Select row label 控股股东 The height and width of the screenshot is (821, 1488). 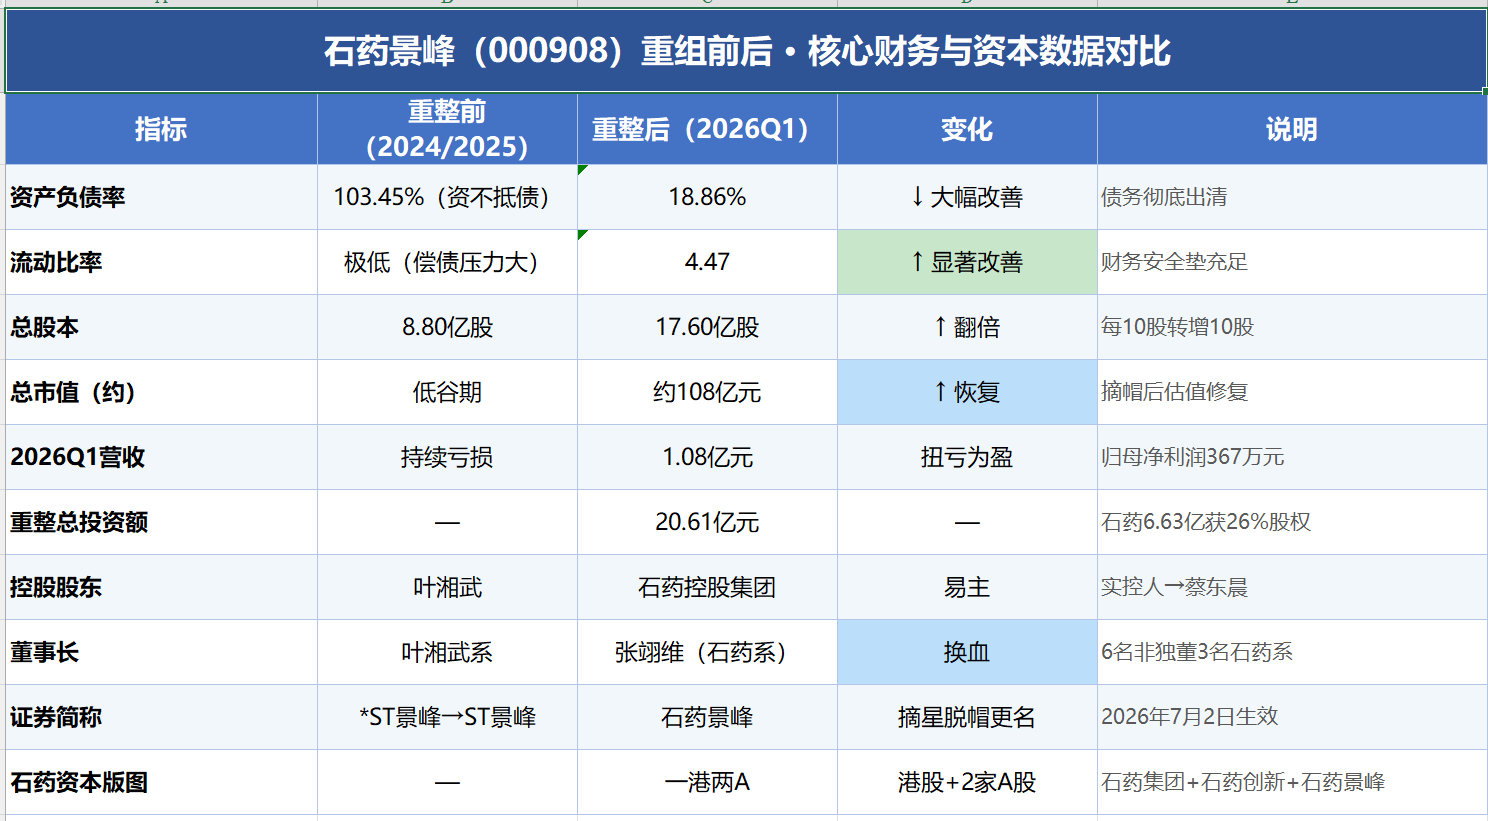click(161, 587)
